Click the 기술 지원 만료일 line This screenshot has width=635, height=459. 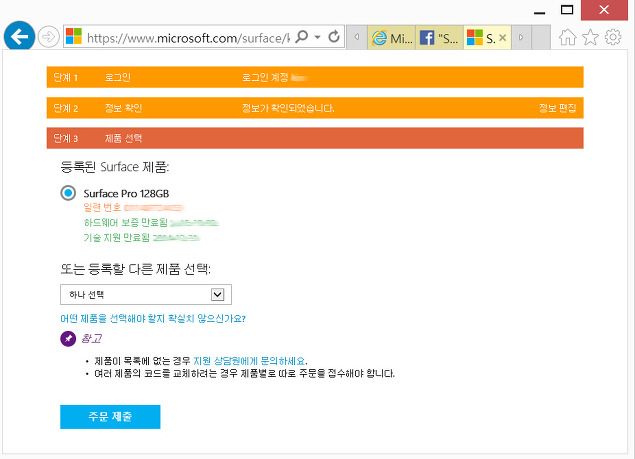141,237
